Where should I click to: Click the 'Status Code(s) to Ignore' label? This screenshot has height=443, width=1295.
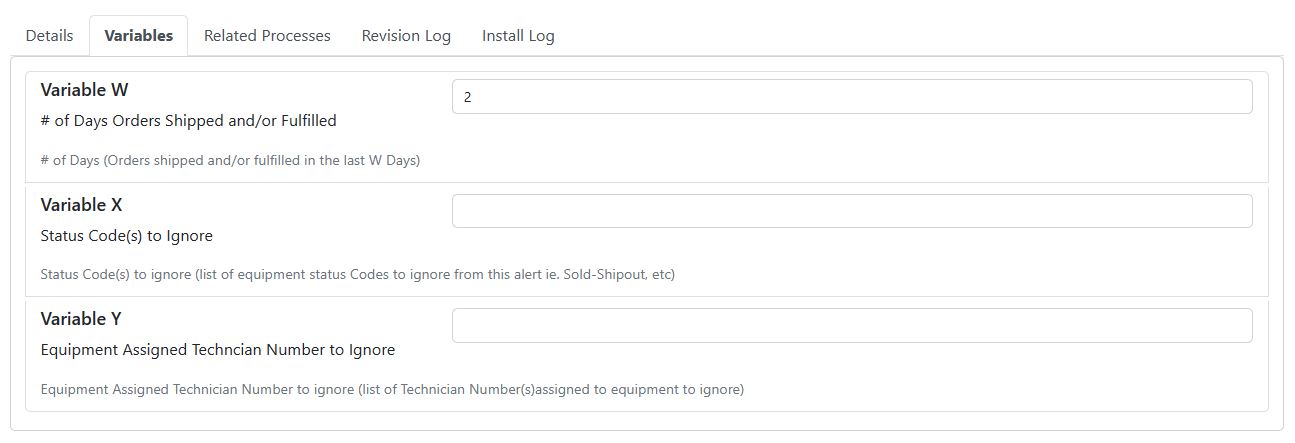tap(126, 236)
